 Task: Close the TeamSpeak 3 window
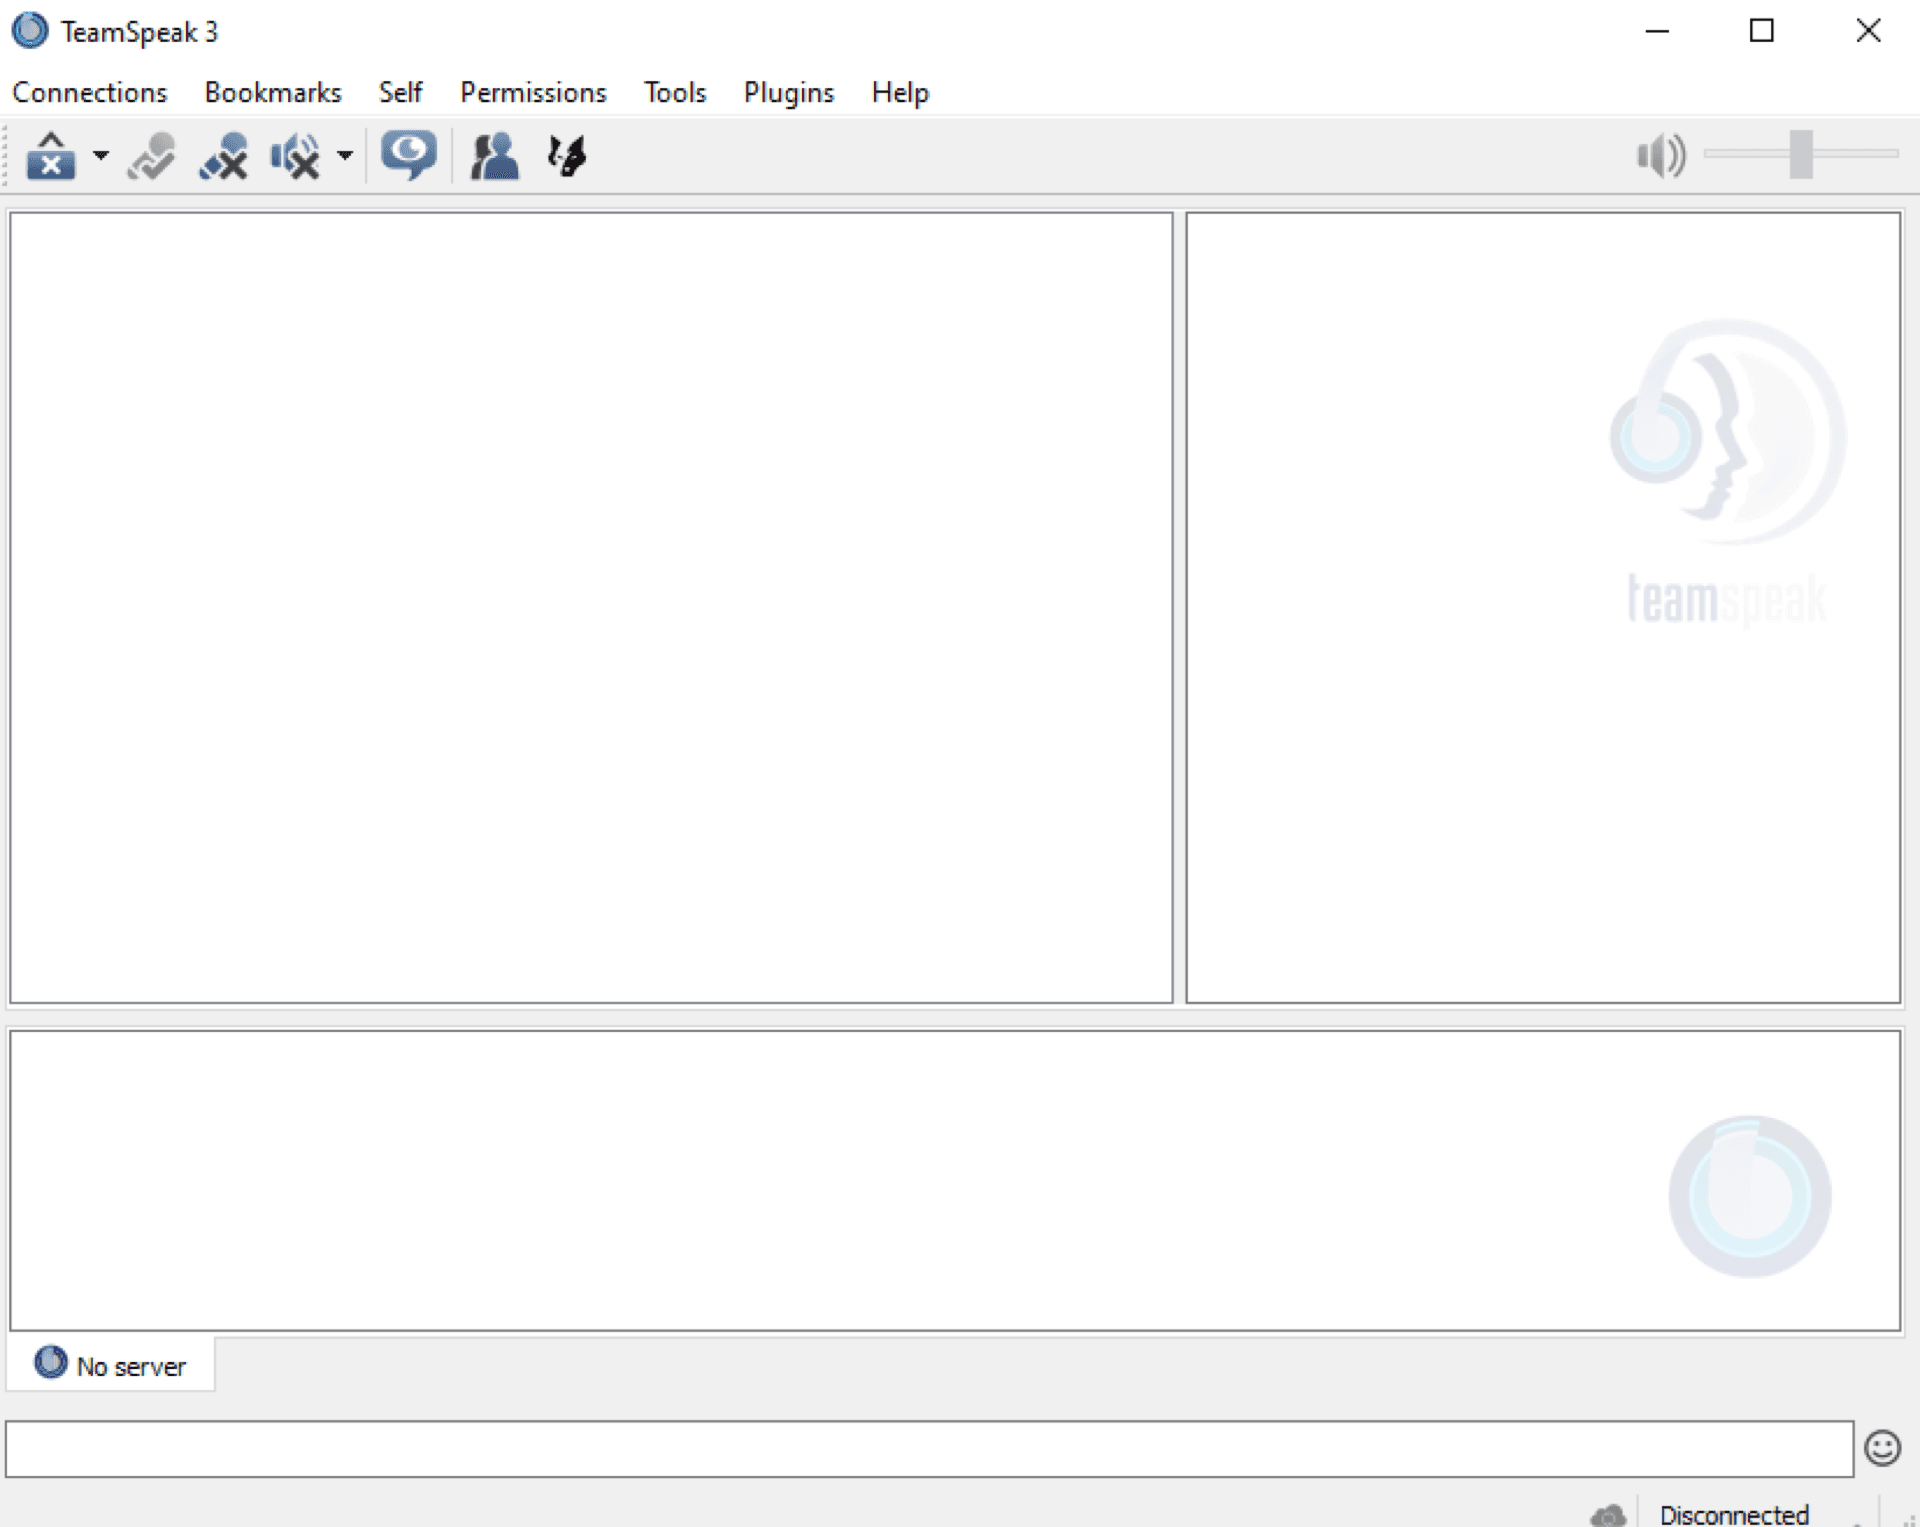1868,31
